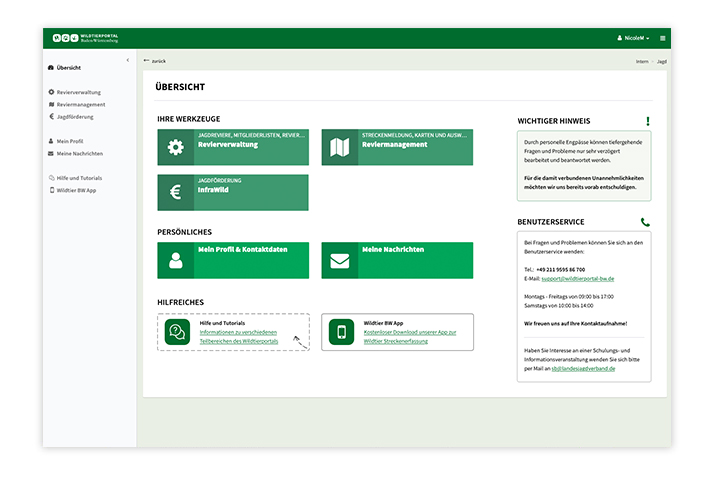Click the Wildtierportal logo in the header
The height and width of the screenshot is (480, 720).
pos(85,38)
